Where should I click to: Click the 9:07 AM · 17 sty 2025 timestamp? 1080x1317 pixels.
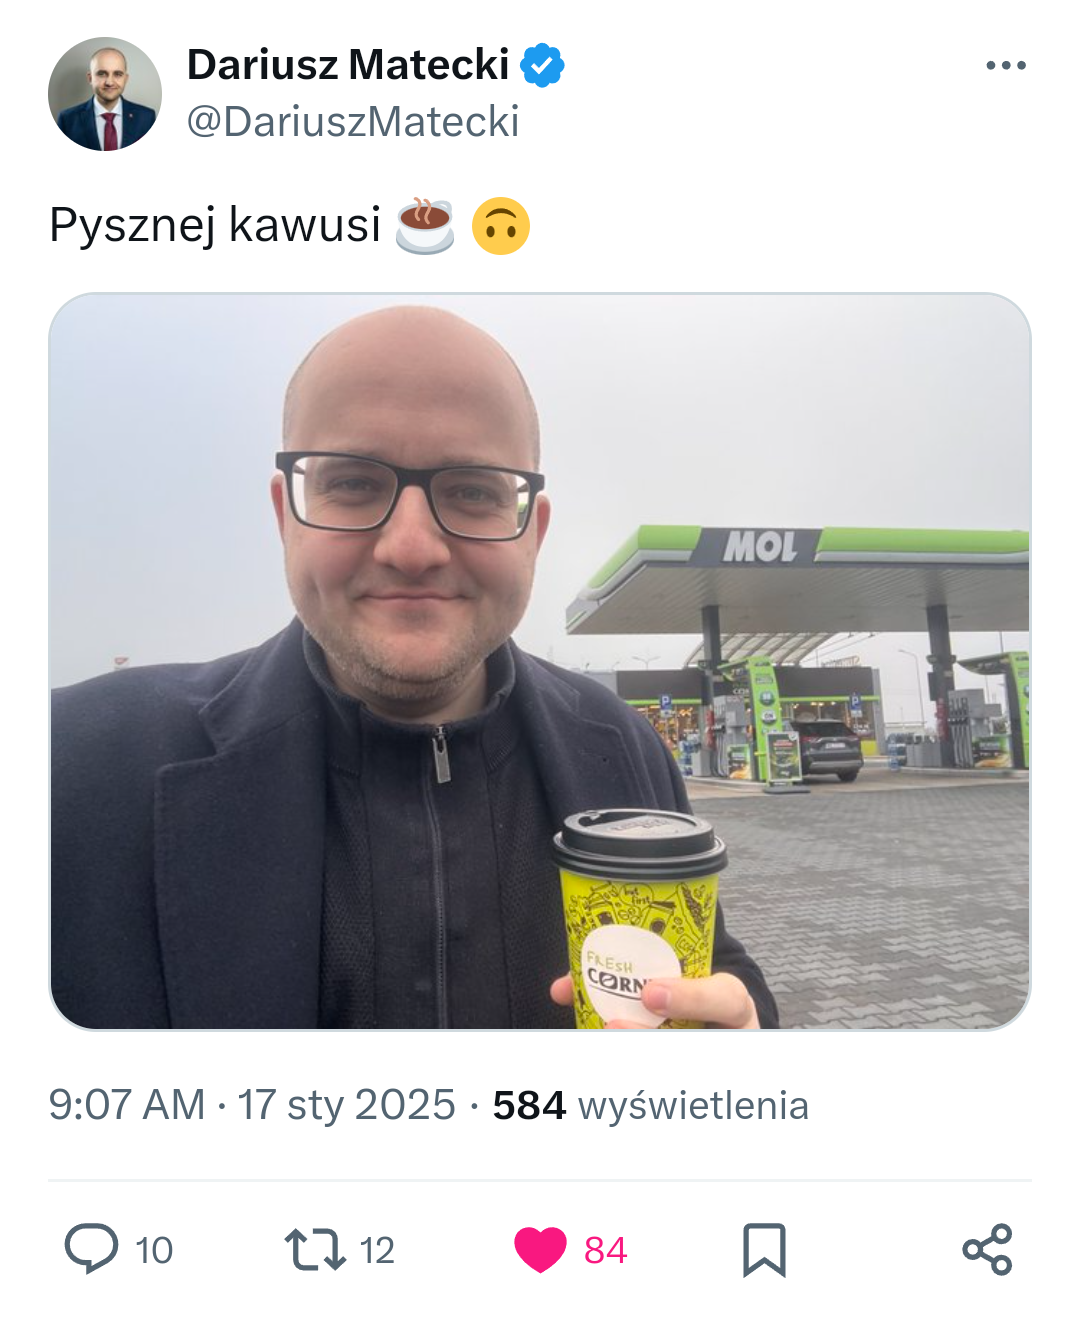point(252,1105)
